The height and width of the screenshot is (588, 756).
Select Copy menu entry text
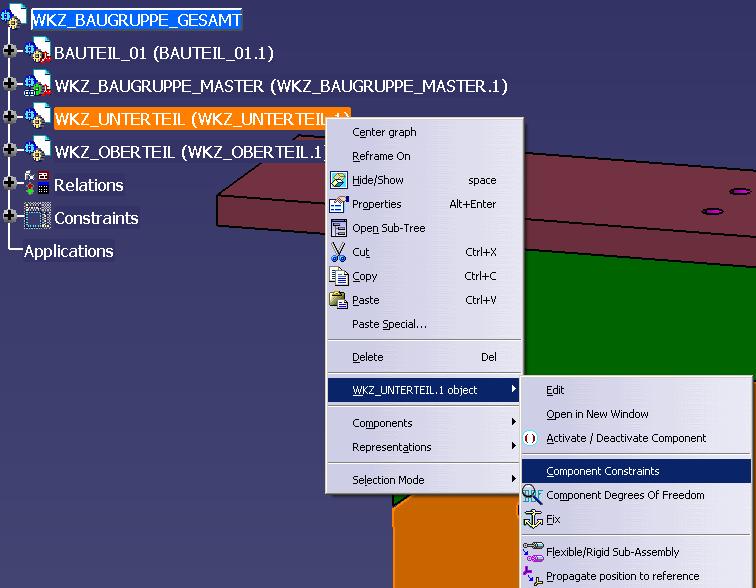(364, 276)
